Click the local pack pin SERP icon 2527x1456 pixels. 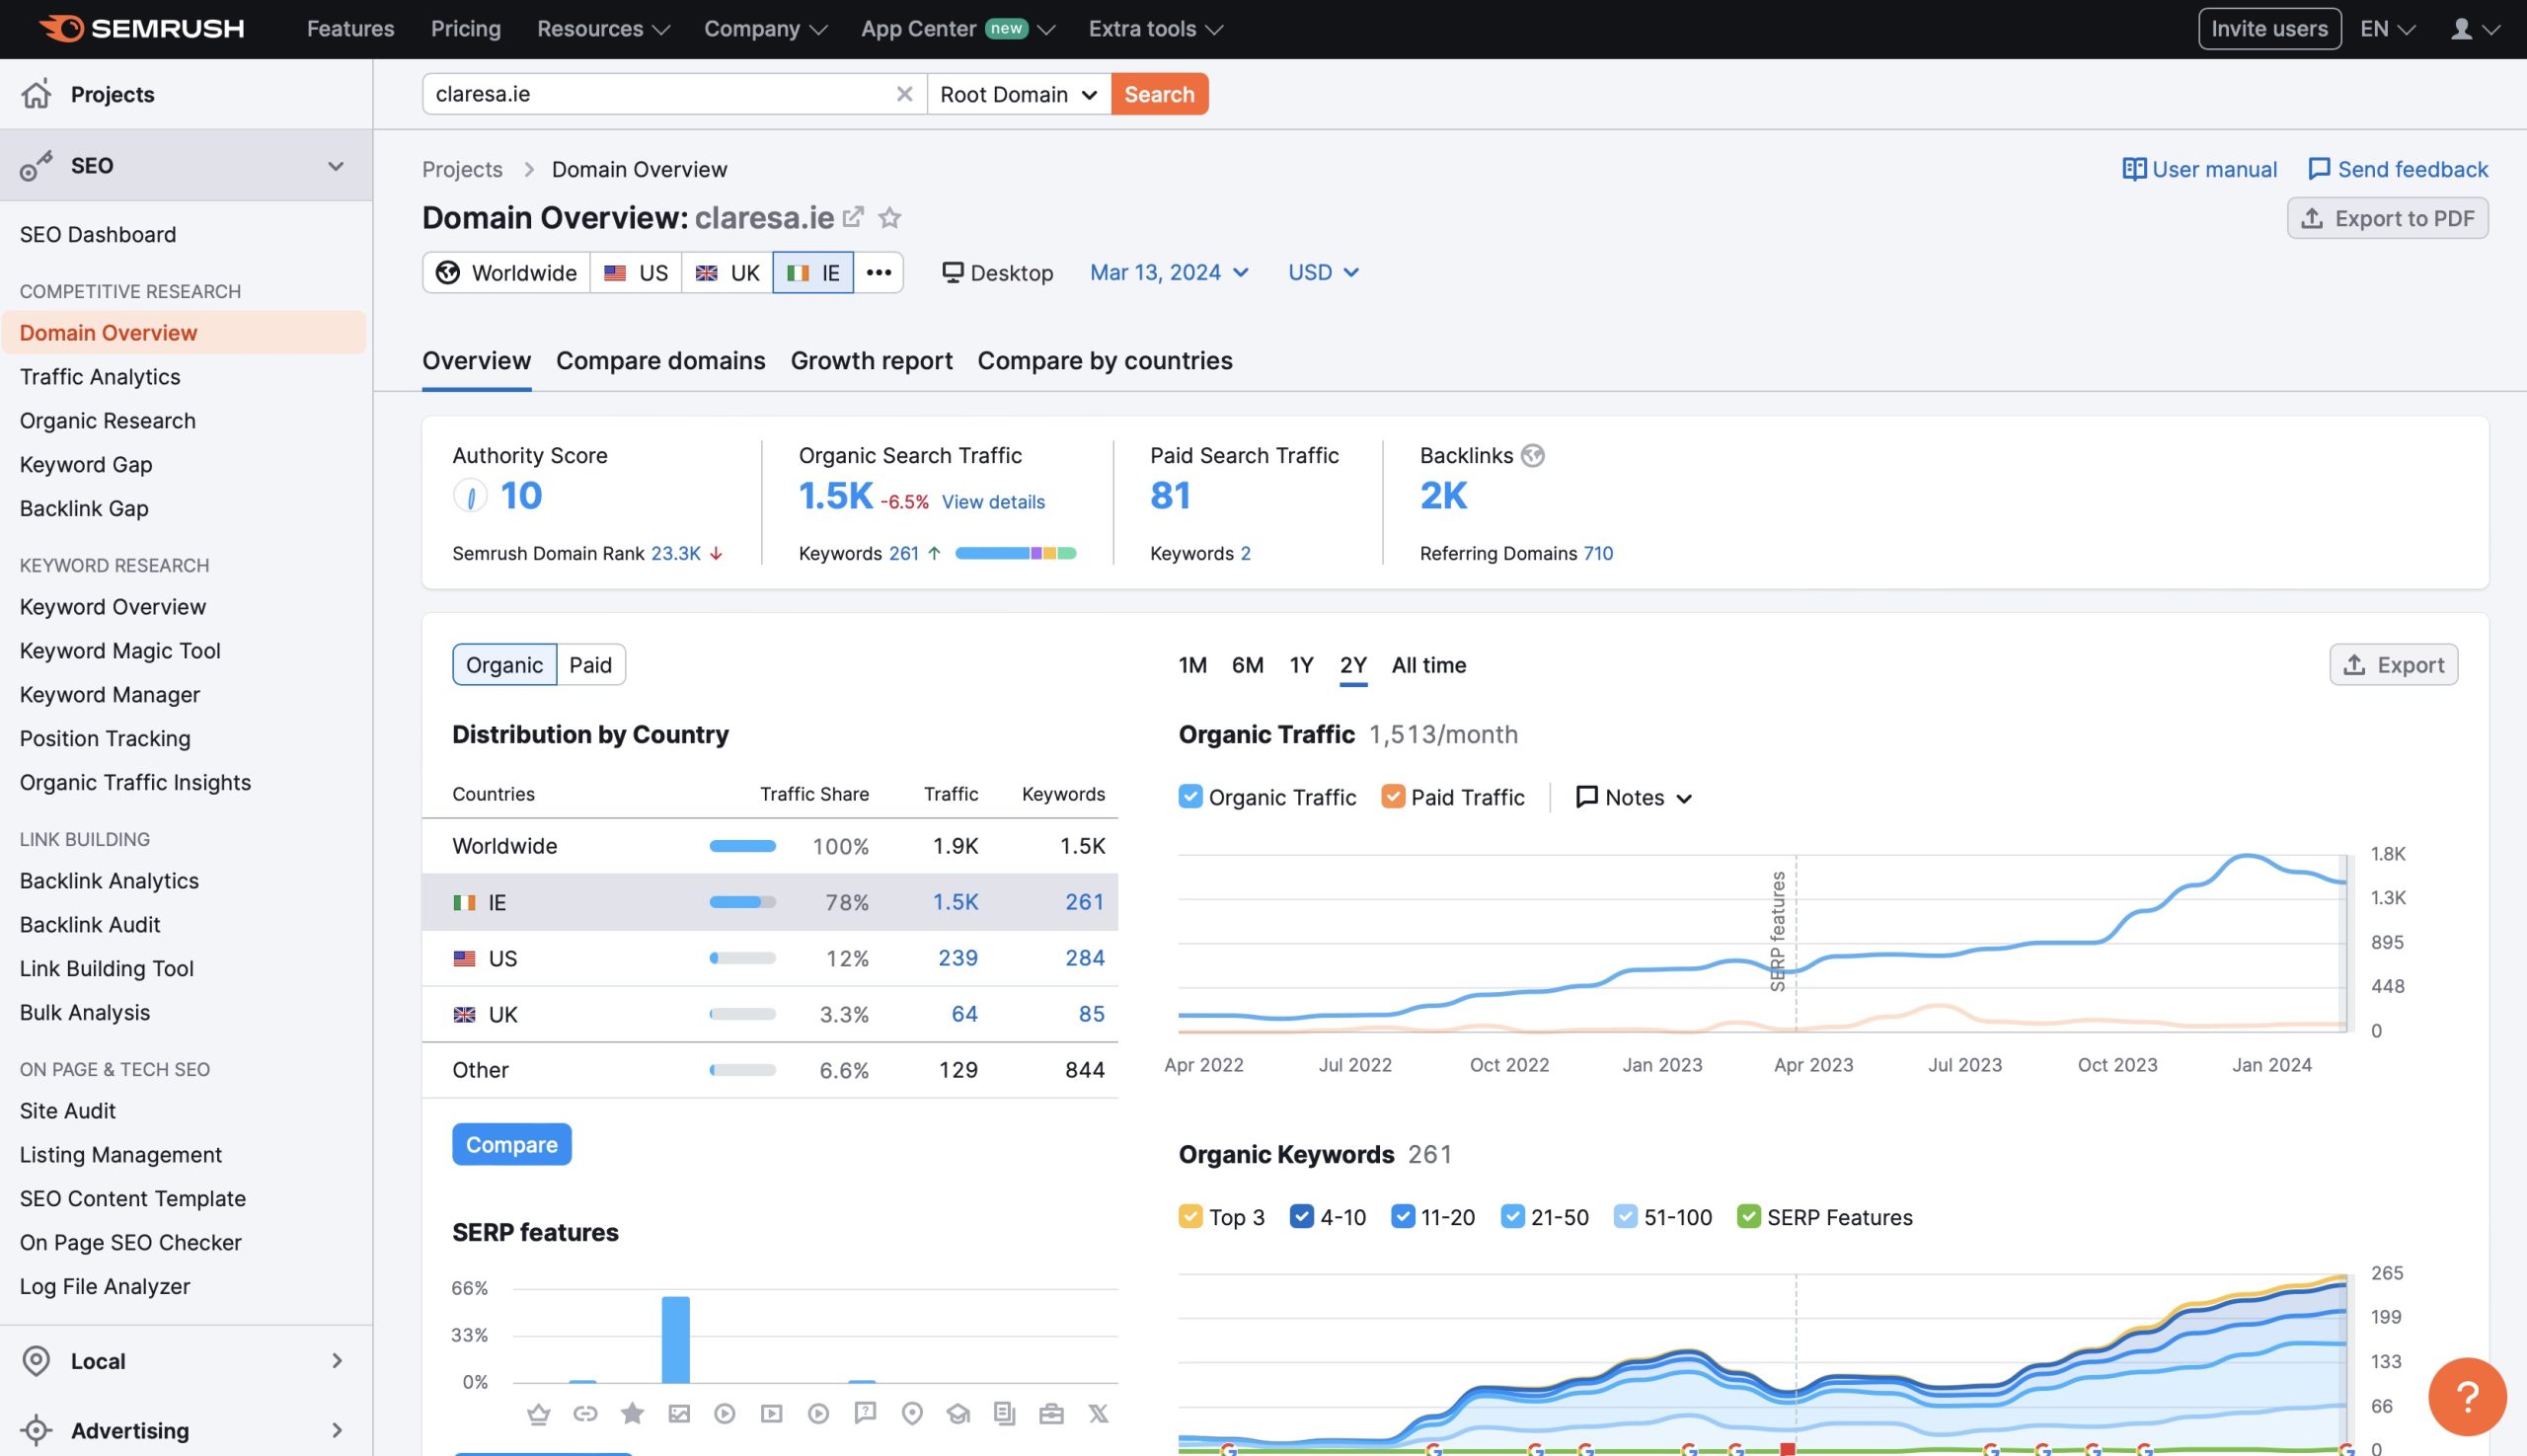pos(912,1413)
